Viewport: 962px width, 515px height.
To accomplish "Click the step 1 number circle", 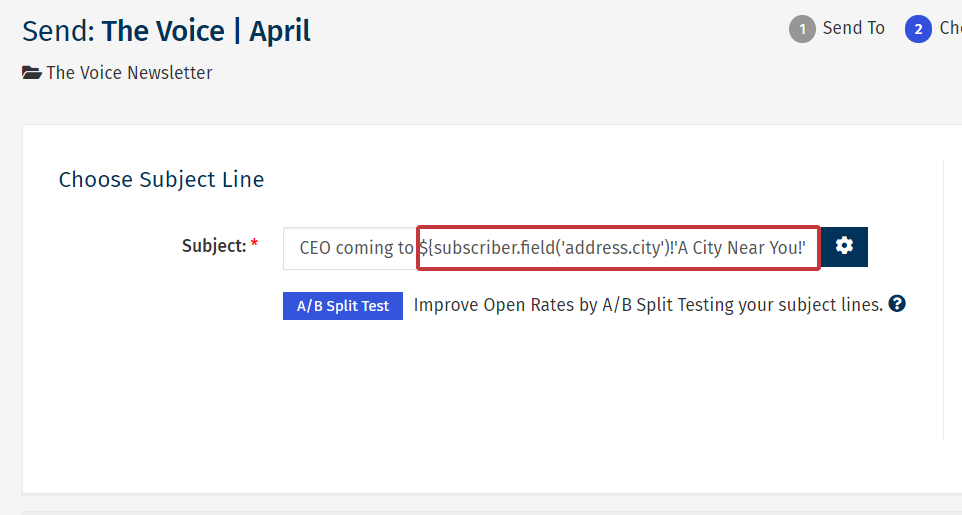I will 802,29.
